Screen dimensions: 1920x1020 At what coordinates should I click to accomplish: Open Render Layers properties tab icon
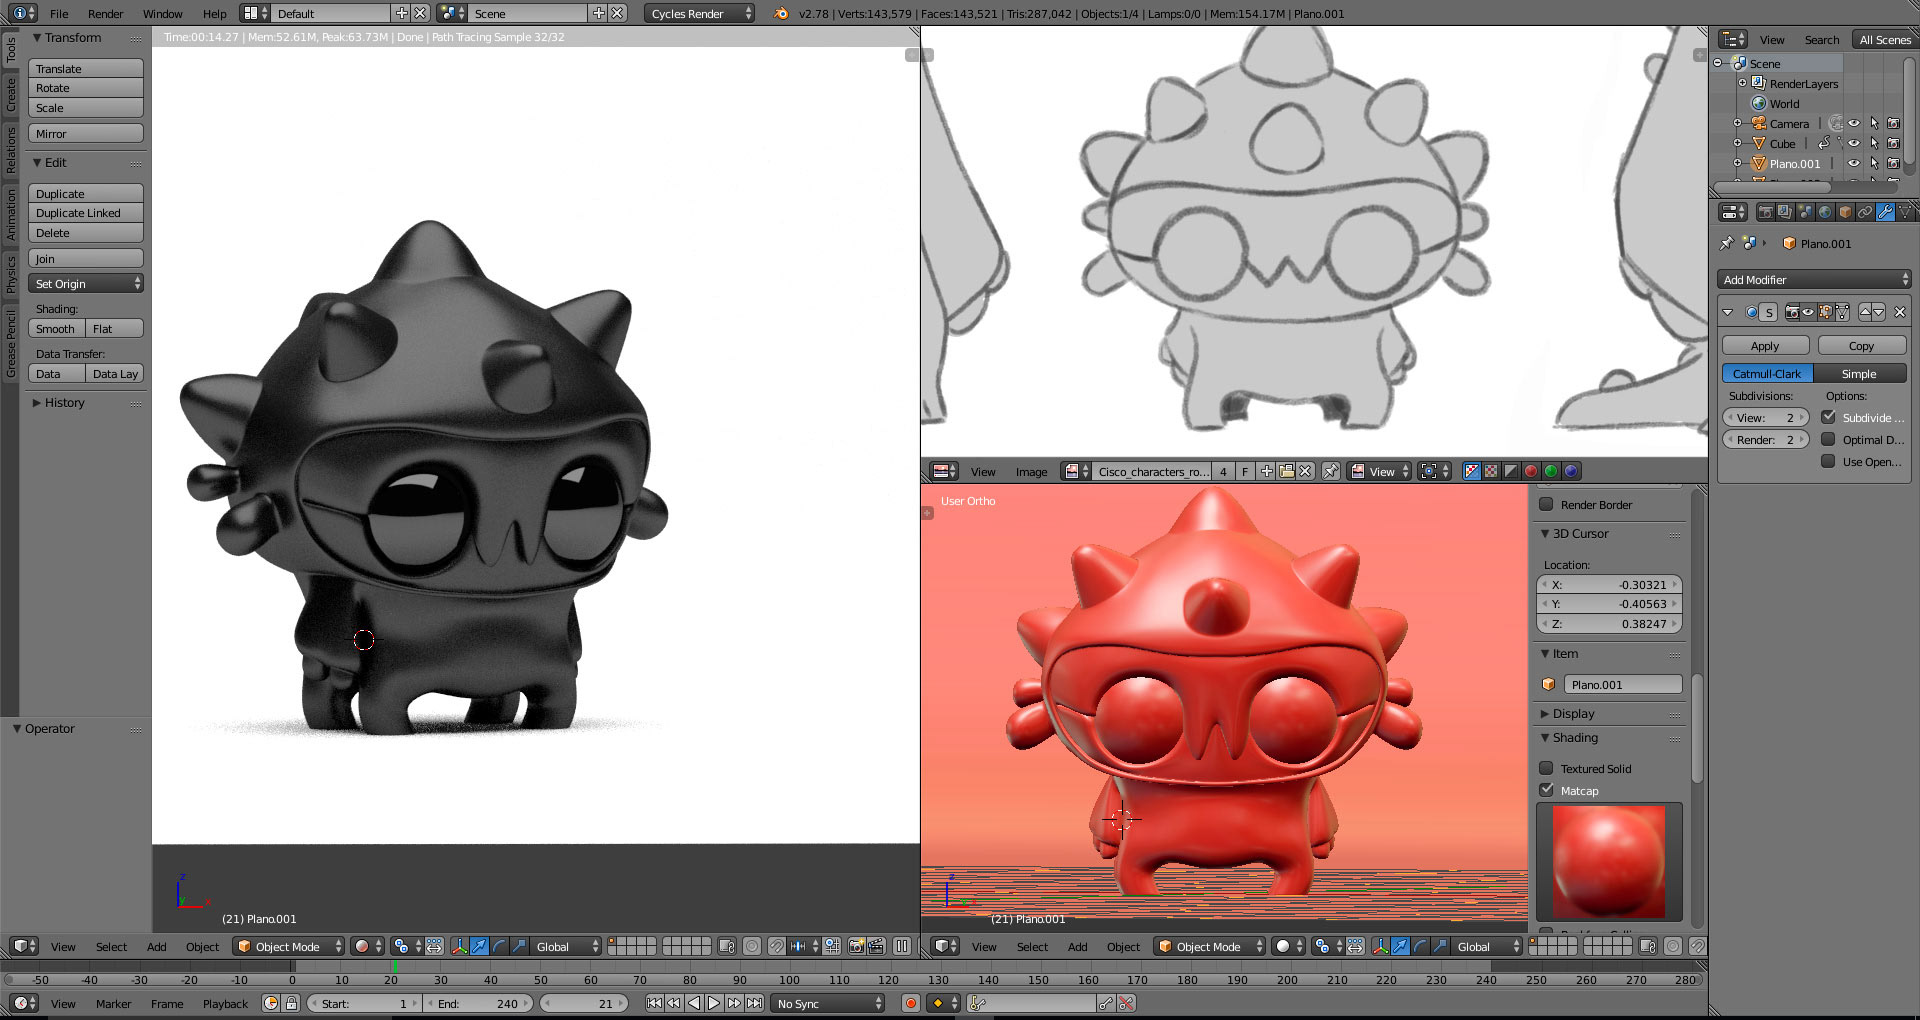pyautogui.click(x=1785, y=212)
